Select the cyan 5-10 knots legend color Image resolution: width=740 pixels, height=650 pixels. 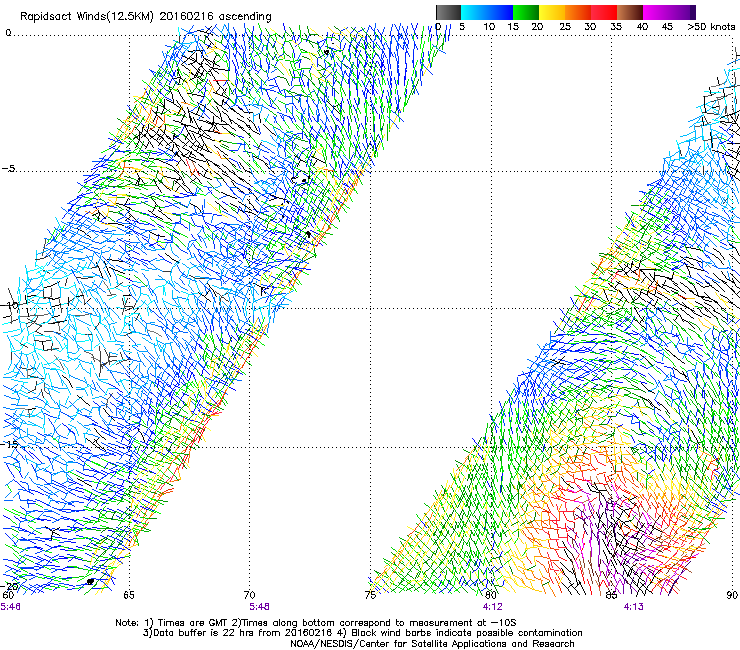click(474, 12)
